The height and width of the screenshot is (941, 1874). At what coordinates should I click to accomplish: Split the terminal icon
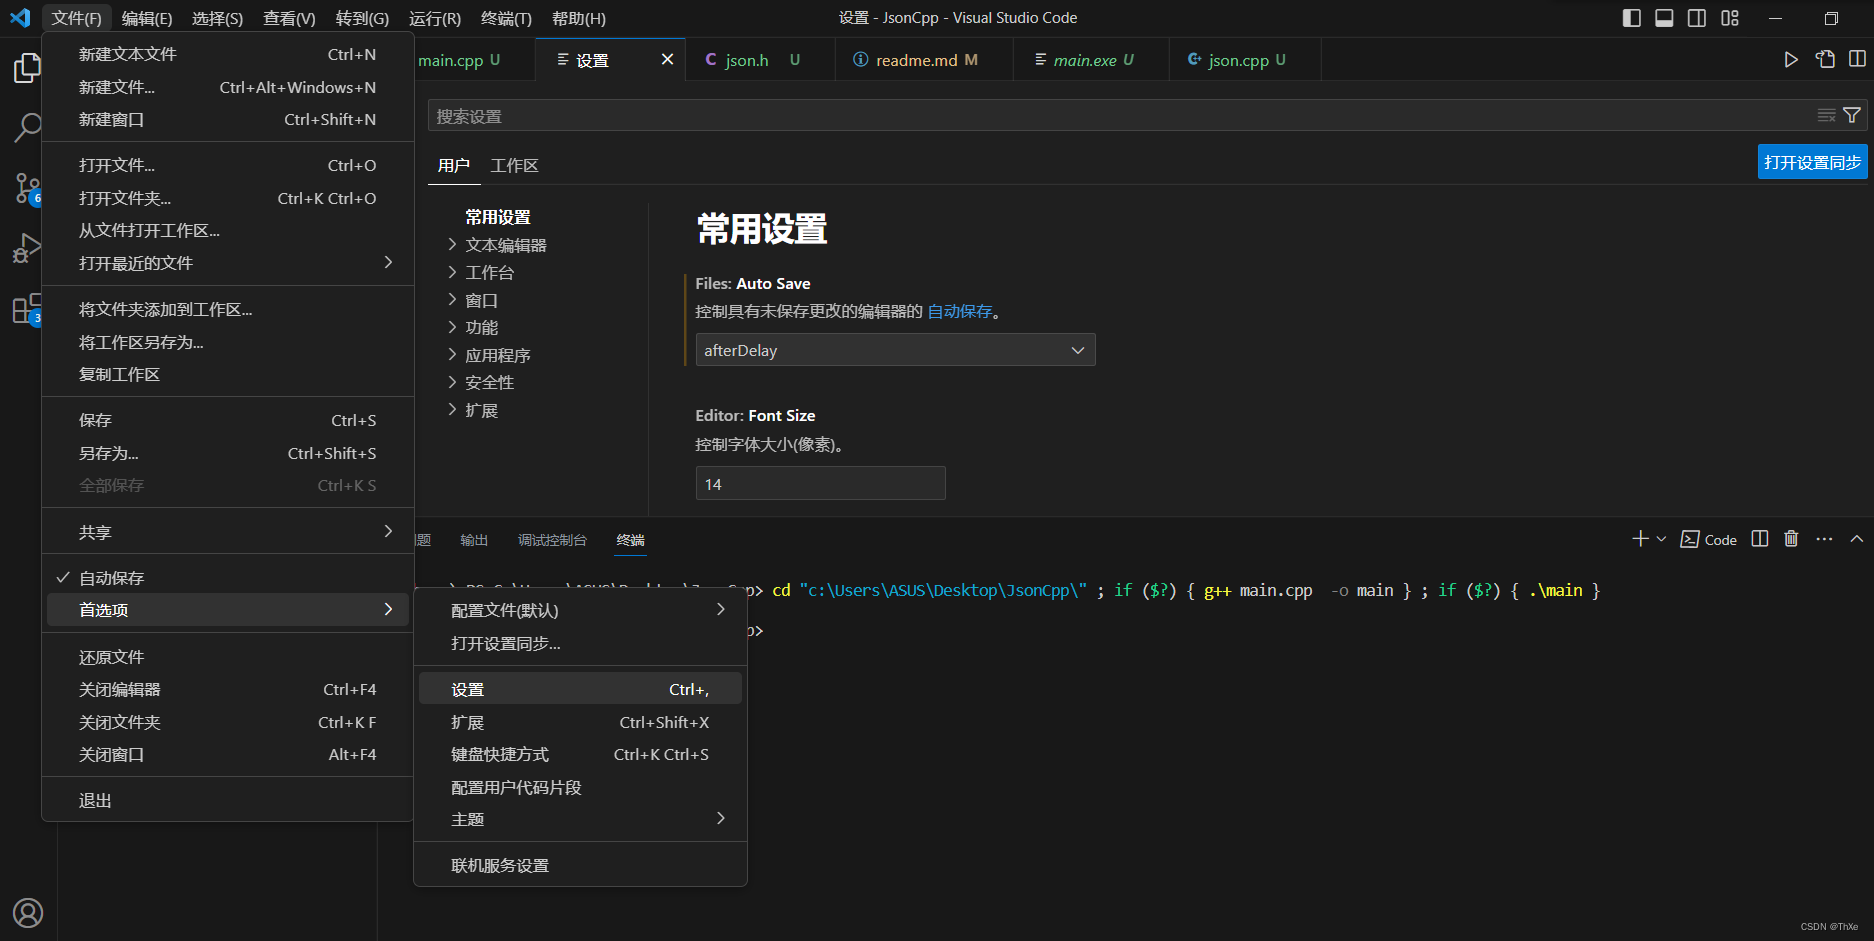[1760, 539]
